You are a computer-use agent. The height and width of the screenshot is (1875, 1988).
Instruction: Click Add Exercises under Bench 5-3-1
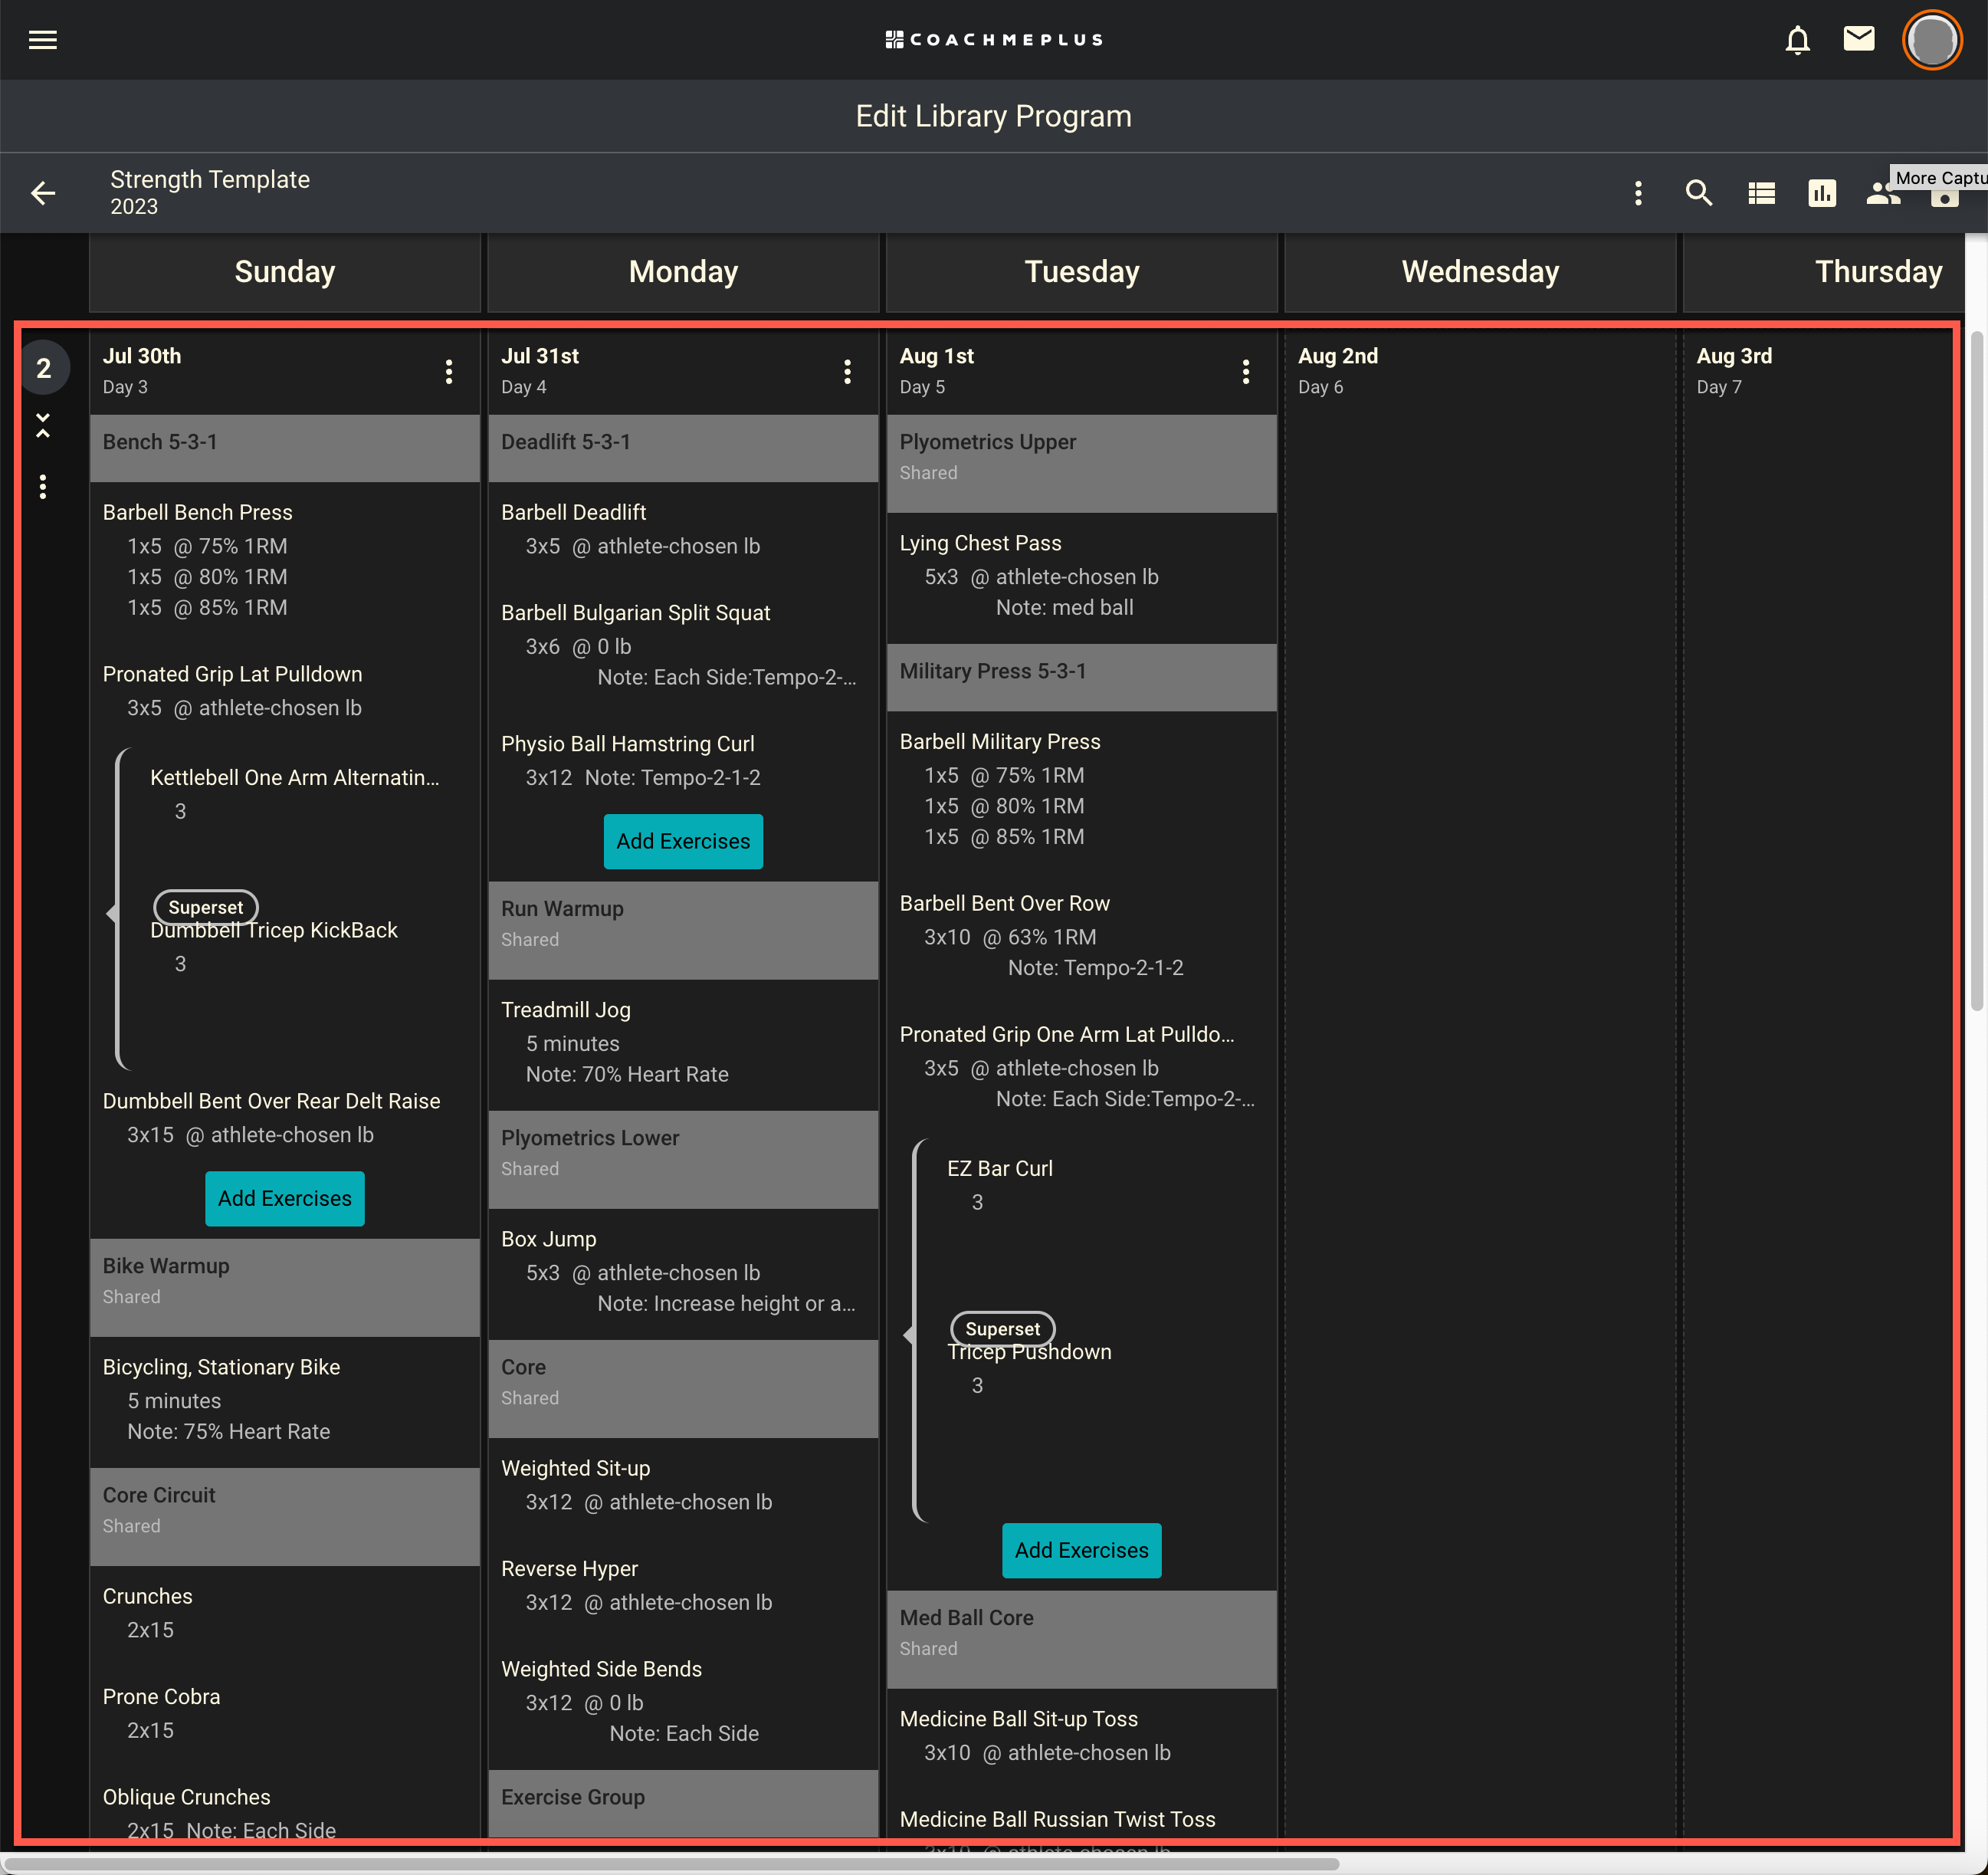(285, 1198)
